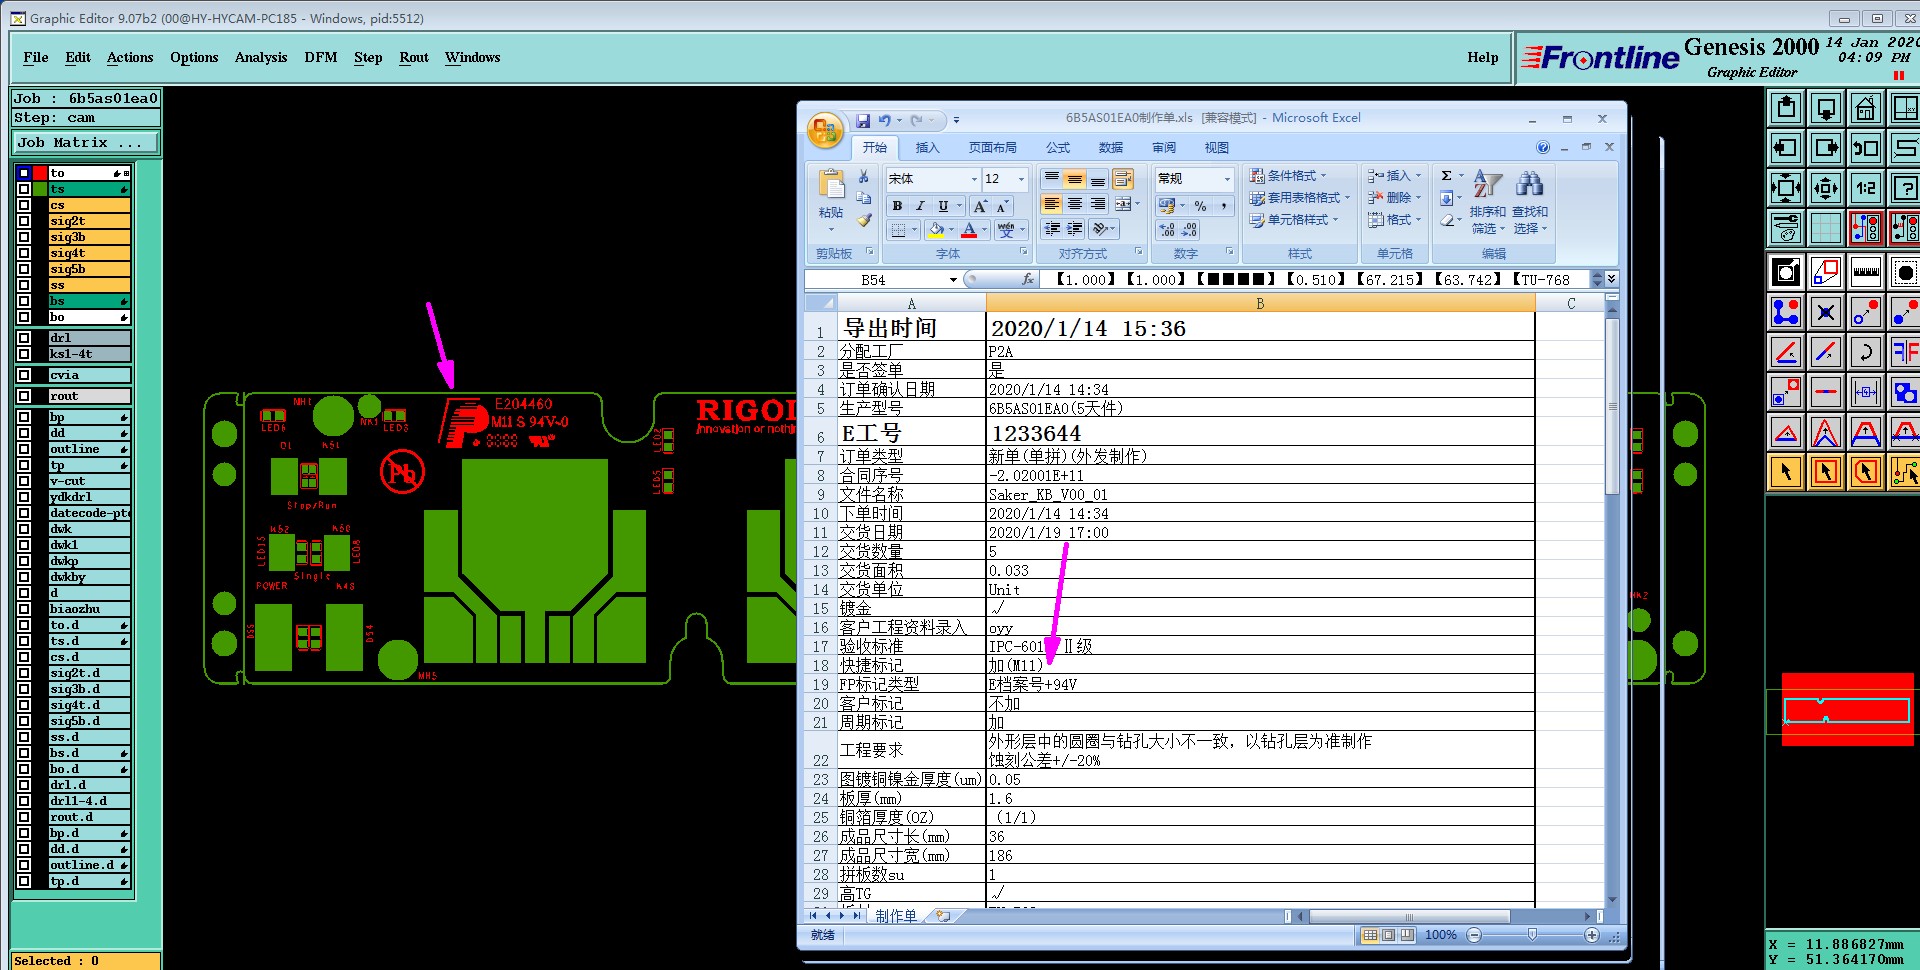This screenshot has height=970, width=1920.
Task: Switch to the 页面布局 ribbon tab
Action: click(992, 148)
